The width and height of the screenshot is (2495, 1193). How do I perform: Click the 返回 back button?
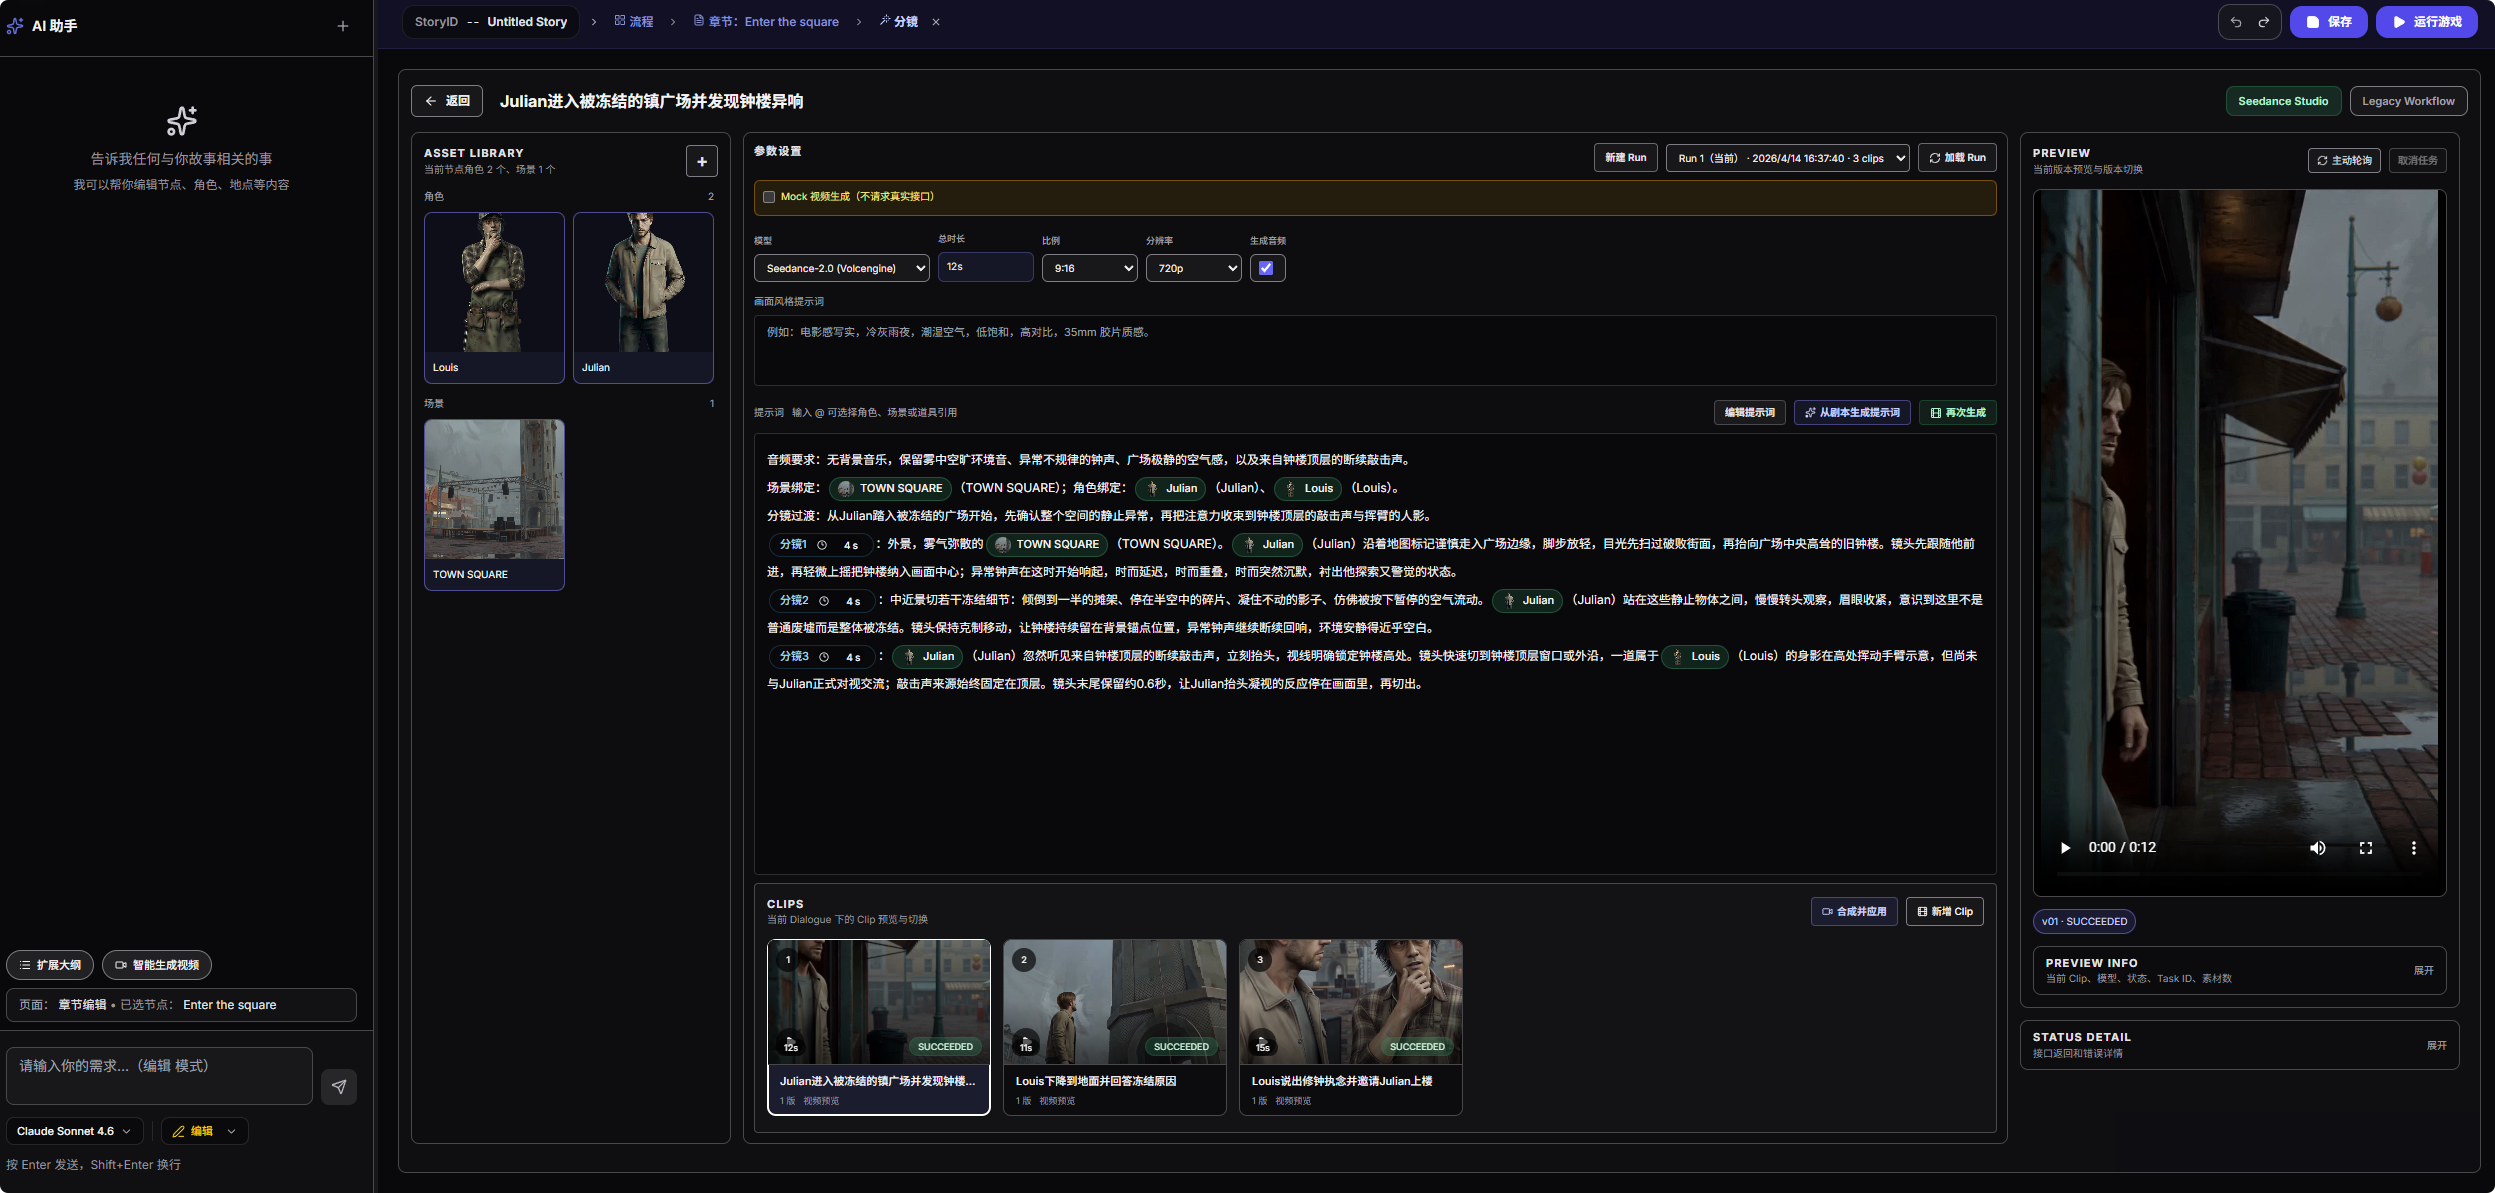click(x=447, y=101)
